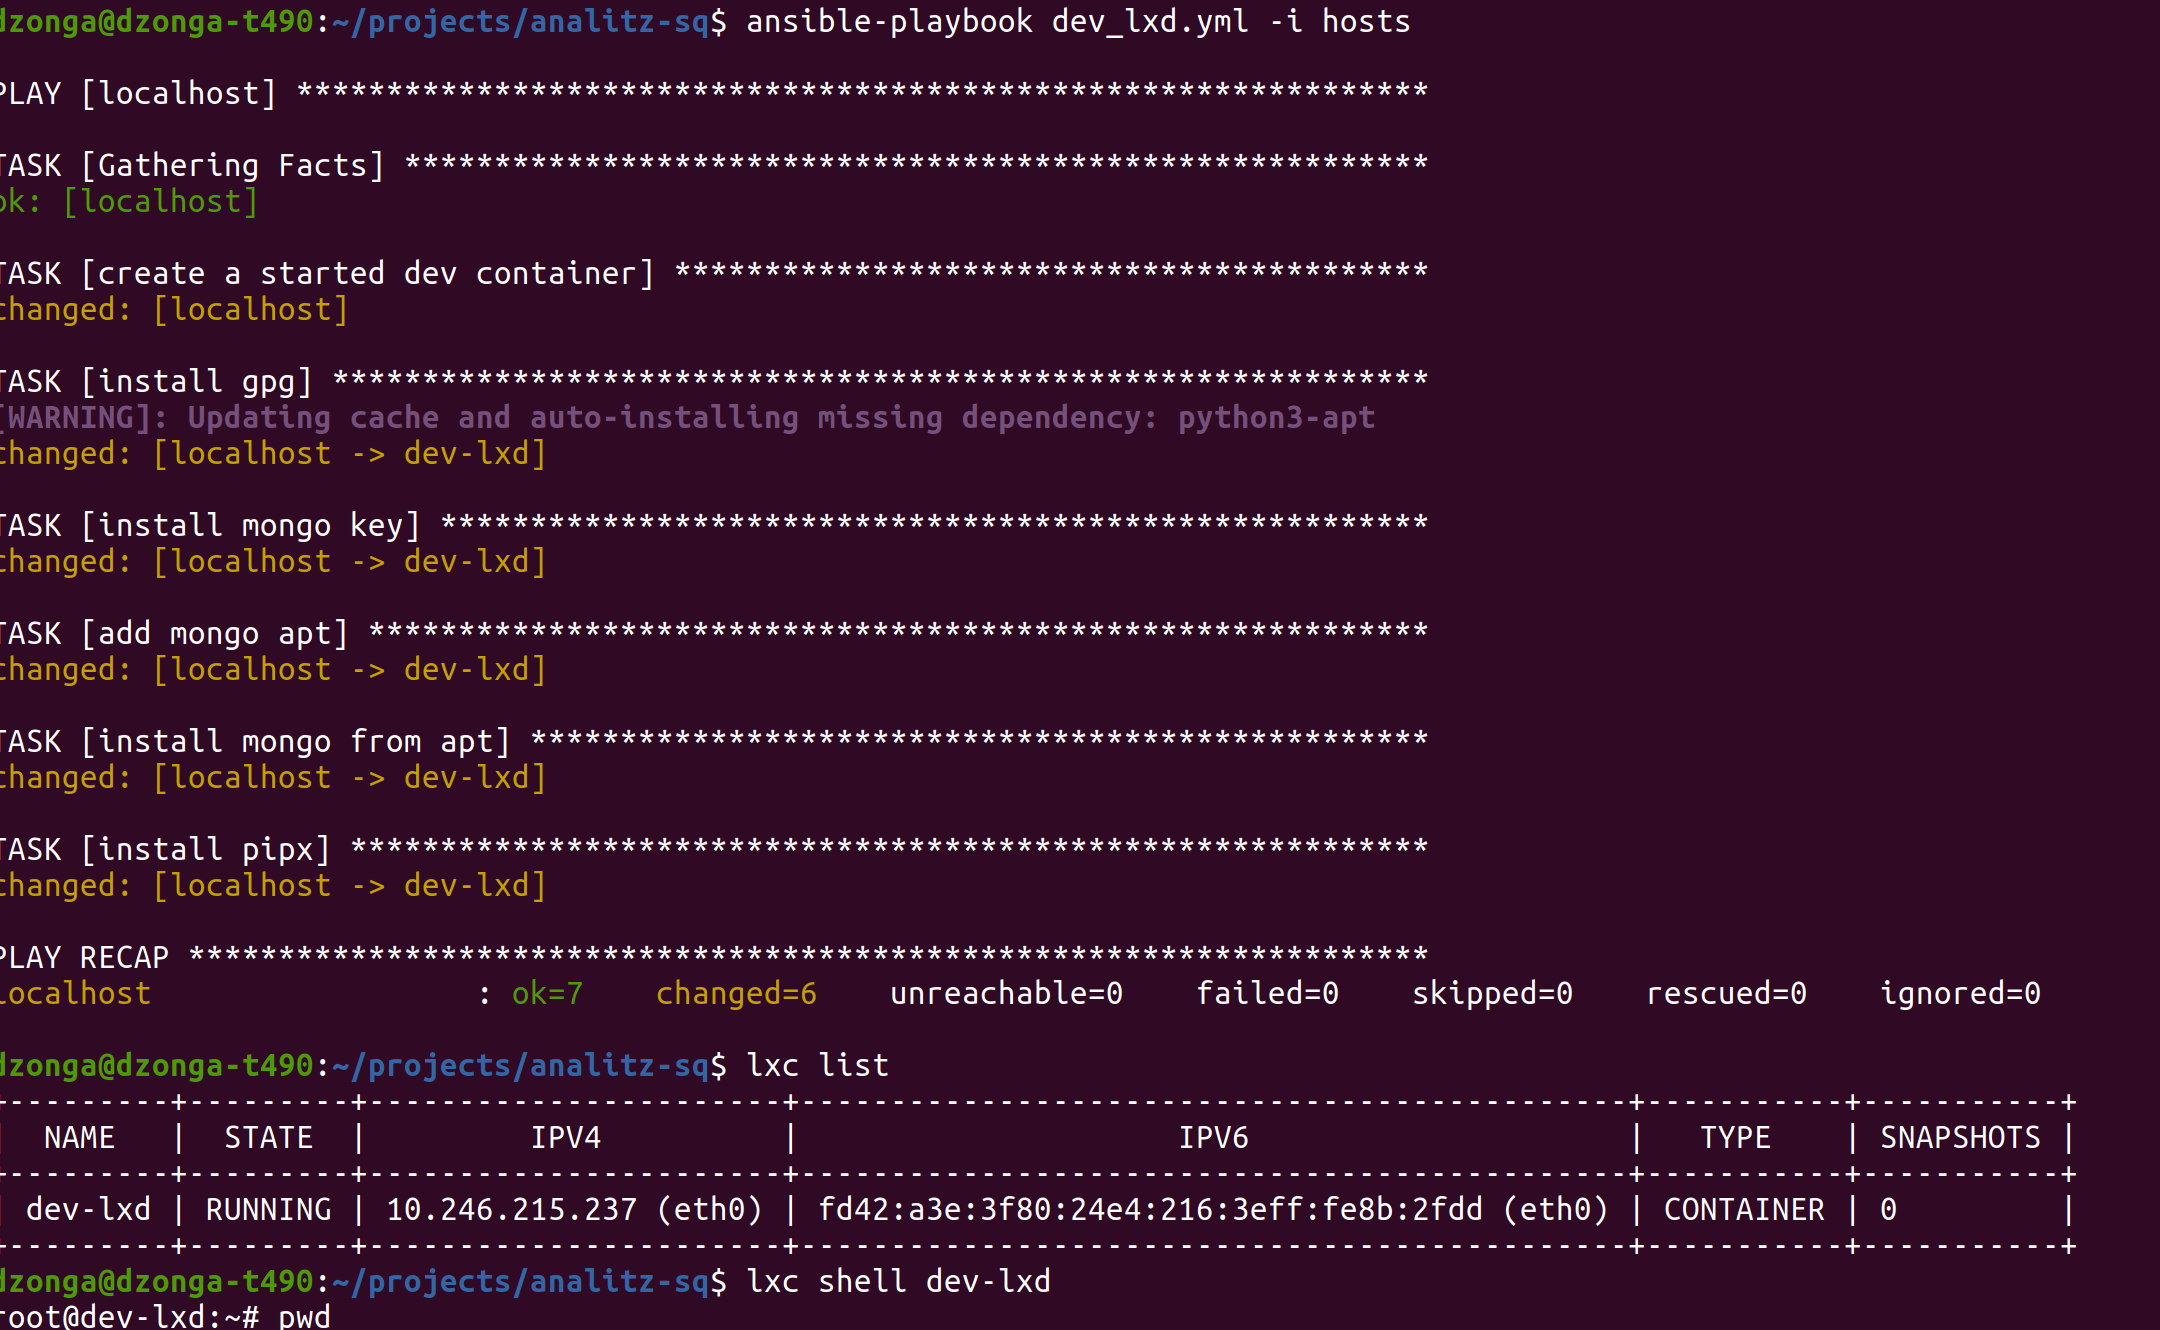
Task: Click changed result under add mongo apt
Action: point(273,669)
